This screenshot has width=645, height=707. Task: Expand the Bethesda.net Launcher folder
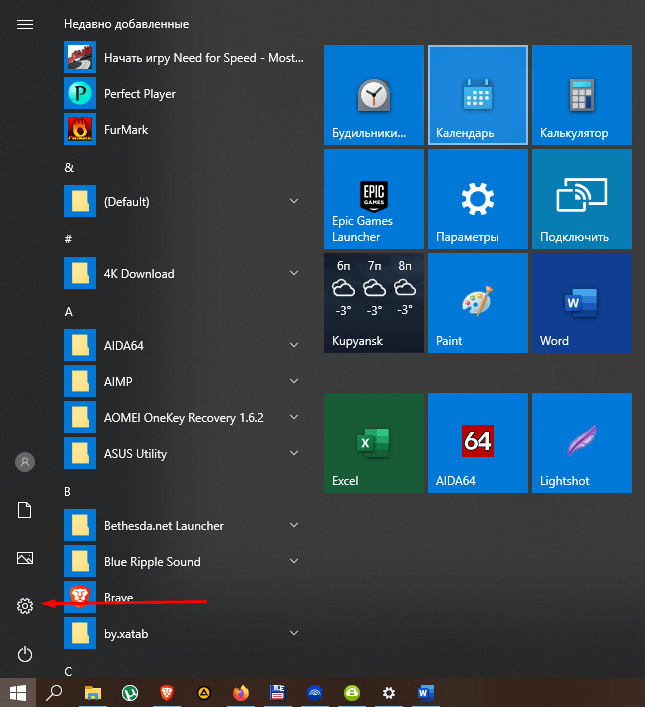185,525
